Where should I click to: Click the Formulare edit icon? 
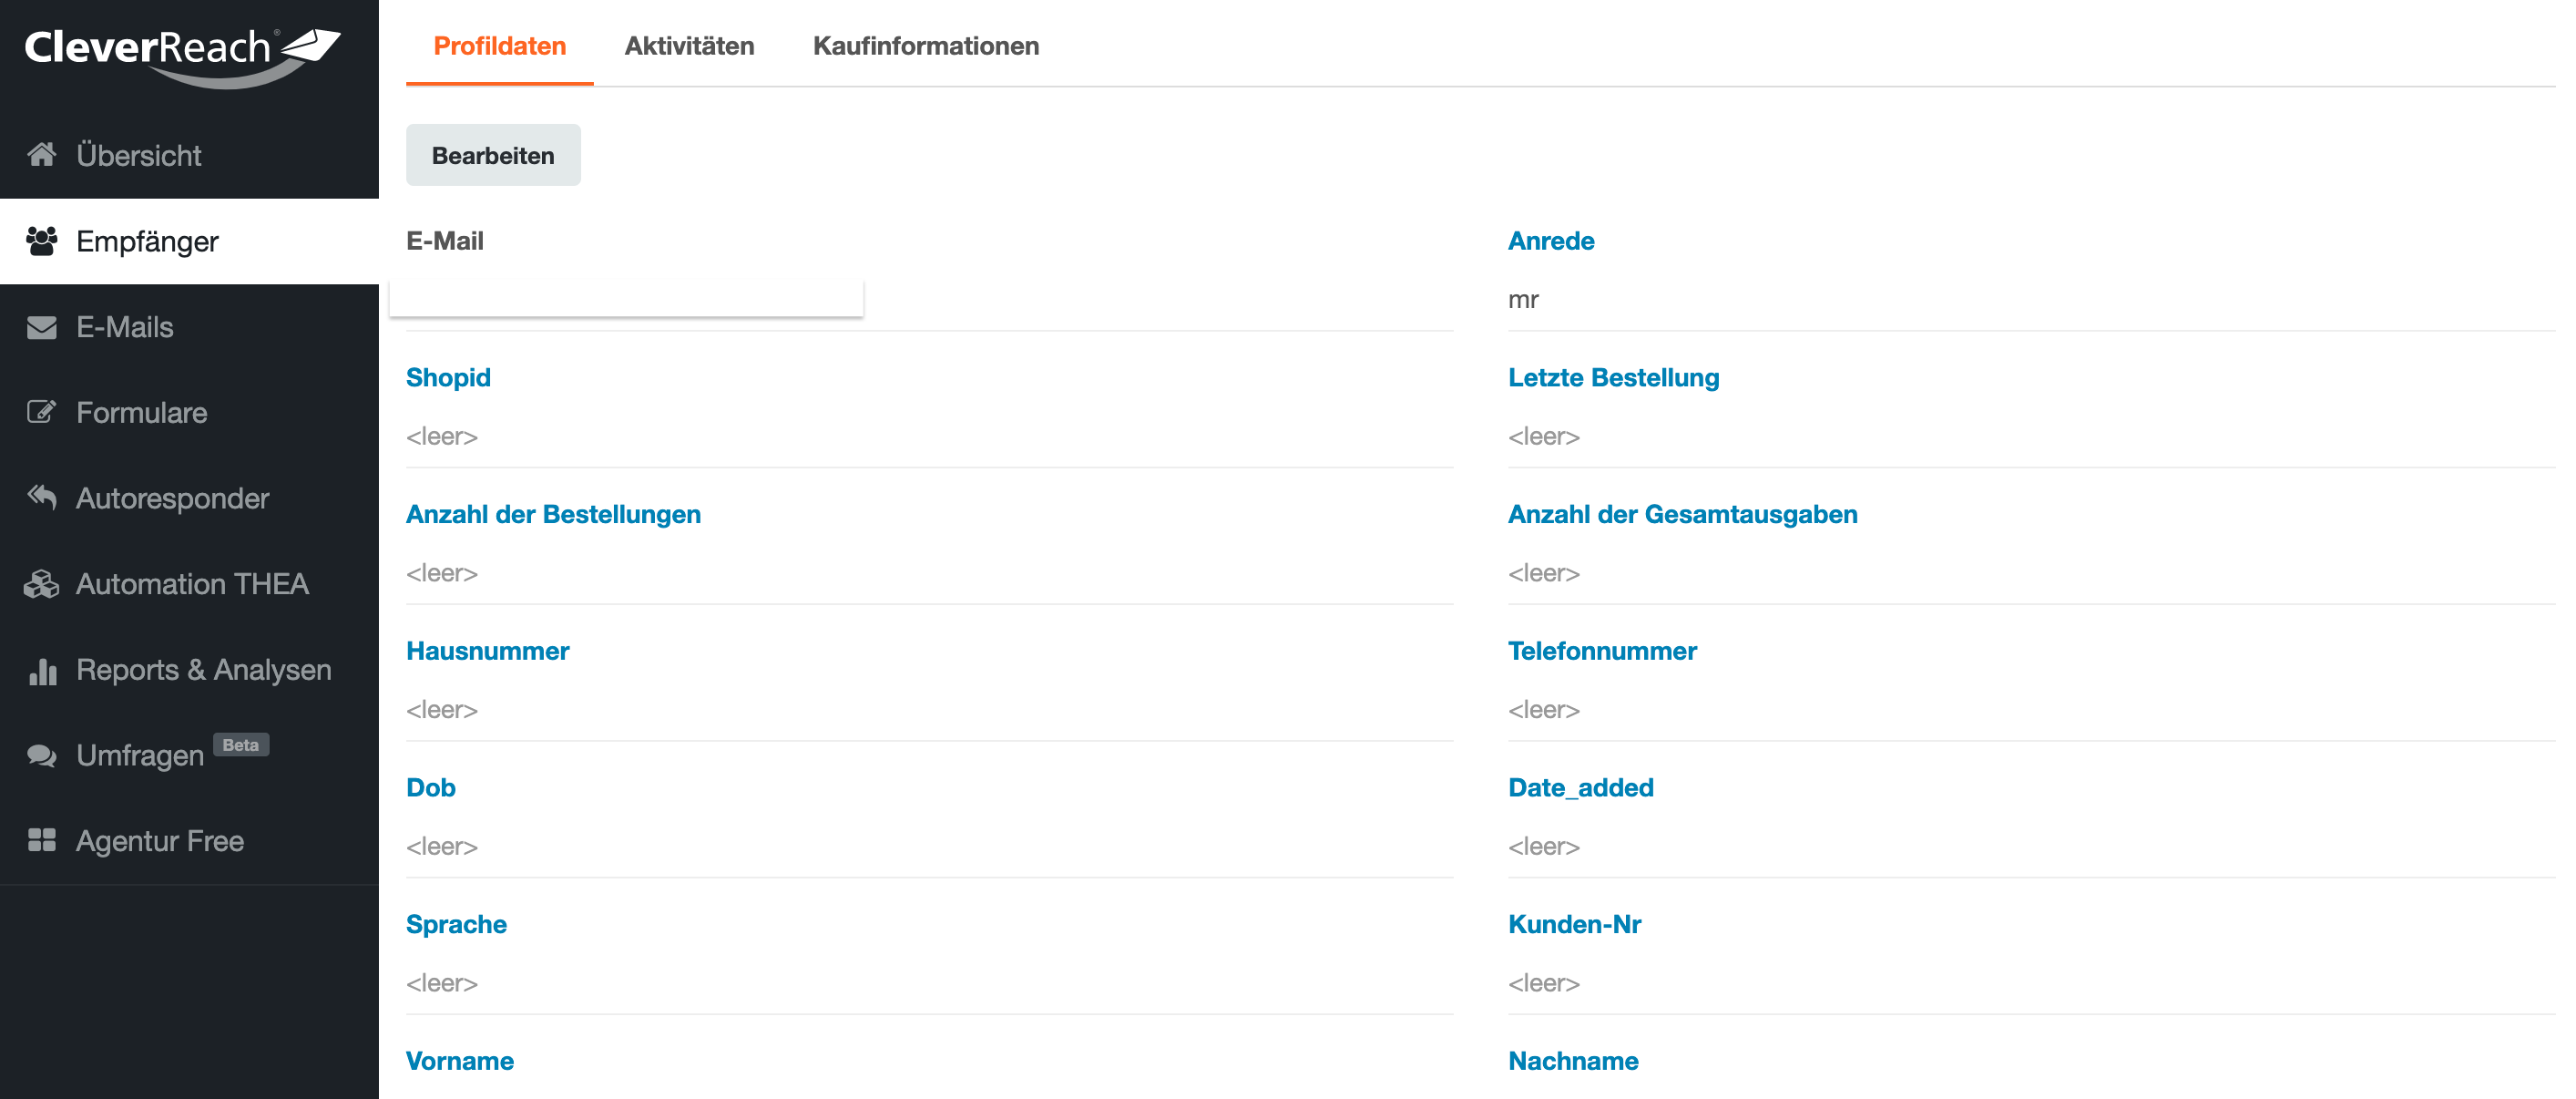pos(42,412)
